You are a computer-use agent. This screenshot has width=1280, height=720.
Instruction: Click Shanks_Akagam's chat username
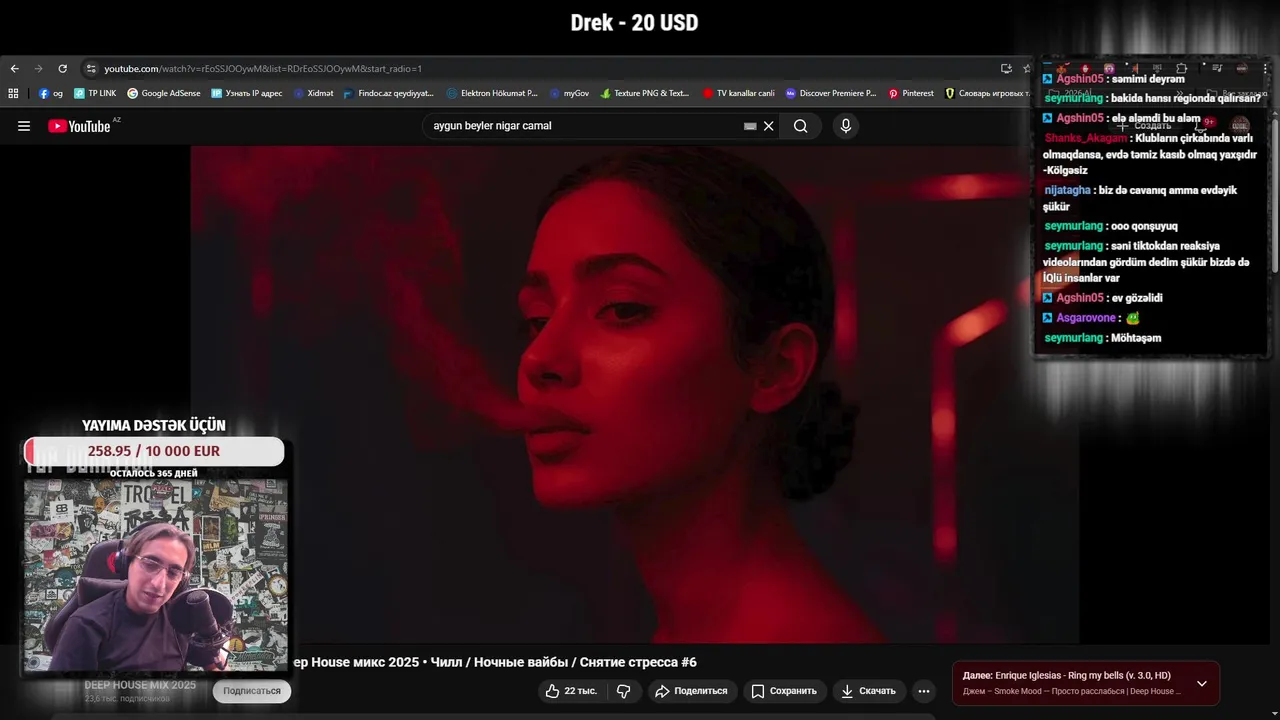click(1086, 139)
